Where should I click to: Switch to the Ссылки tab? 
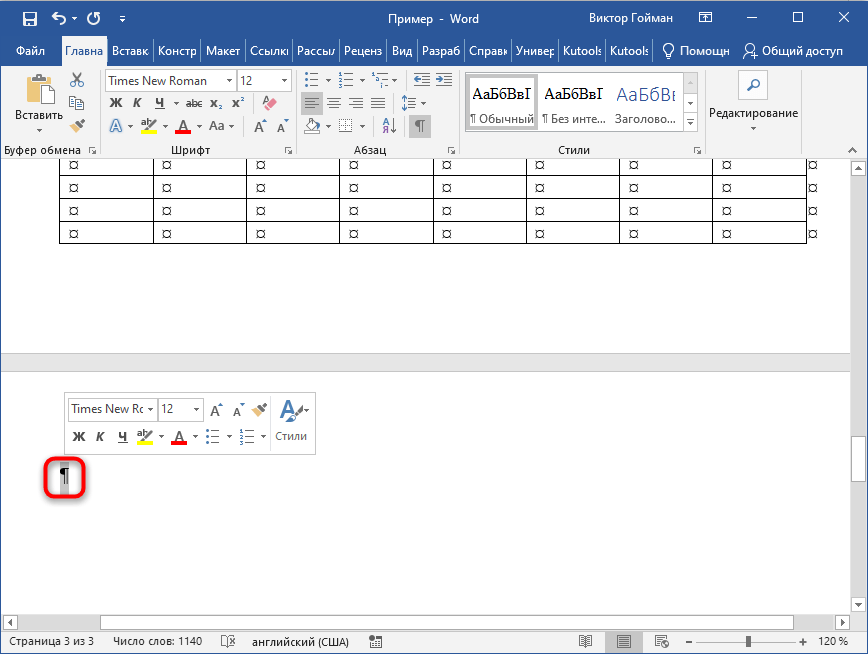pos(269,51)
